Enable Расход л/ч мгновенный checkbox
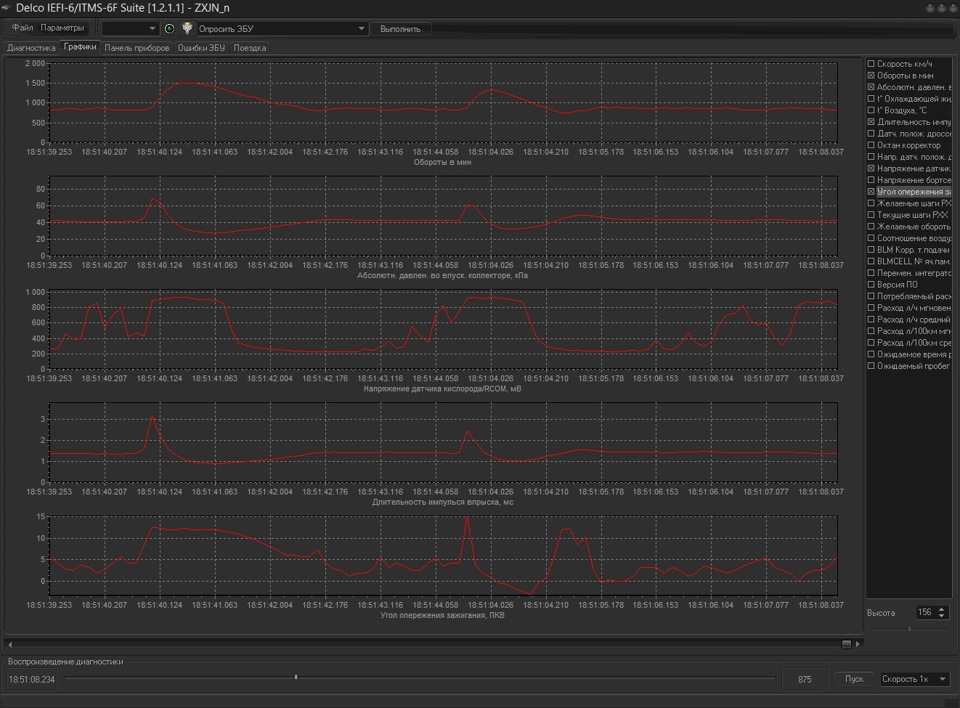Image resolution: width=960 pixels, height=708 pixels. (871, 308)
